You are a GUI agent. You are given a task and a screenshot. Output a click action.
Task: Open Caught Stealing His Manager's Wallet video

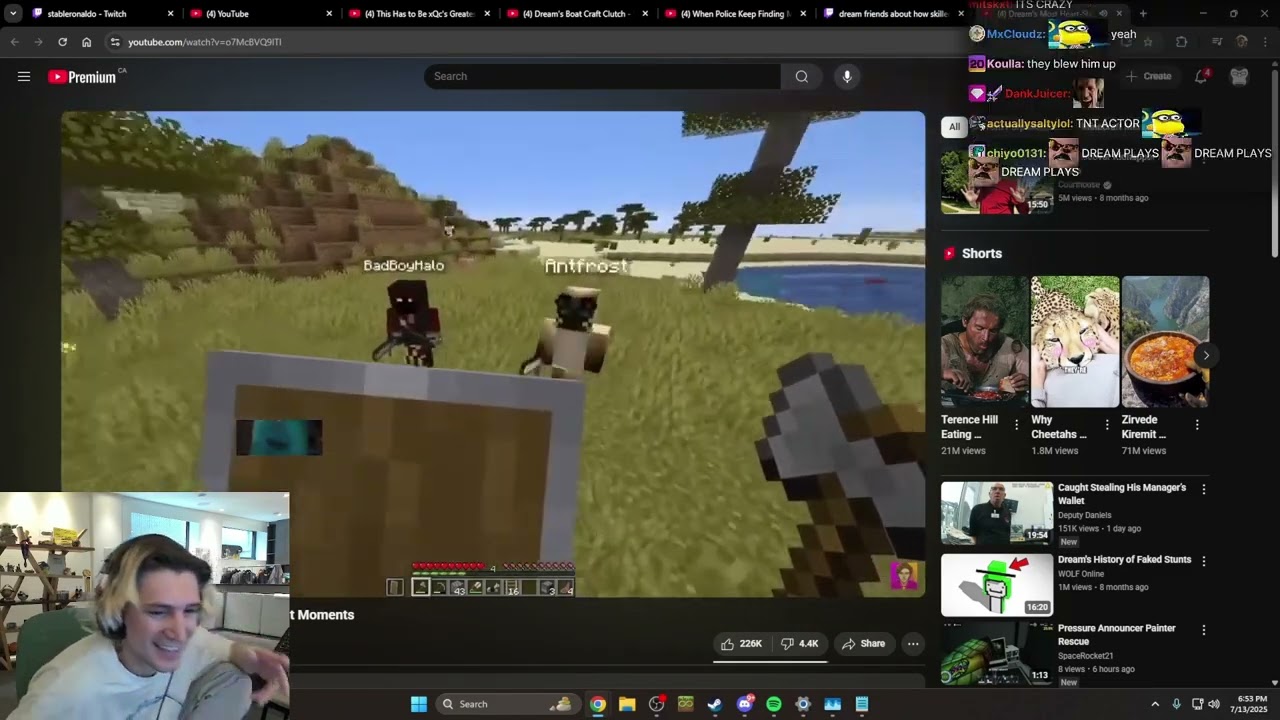click(1122, 494)
